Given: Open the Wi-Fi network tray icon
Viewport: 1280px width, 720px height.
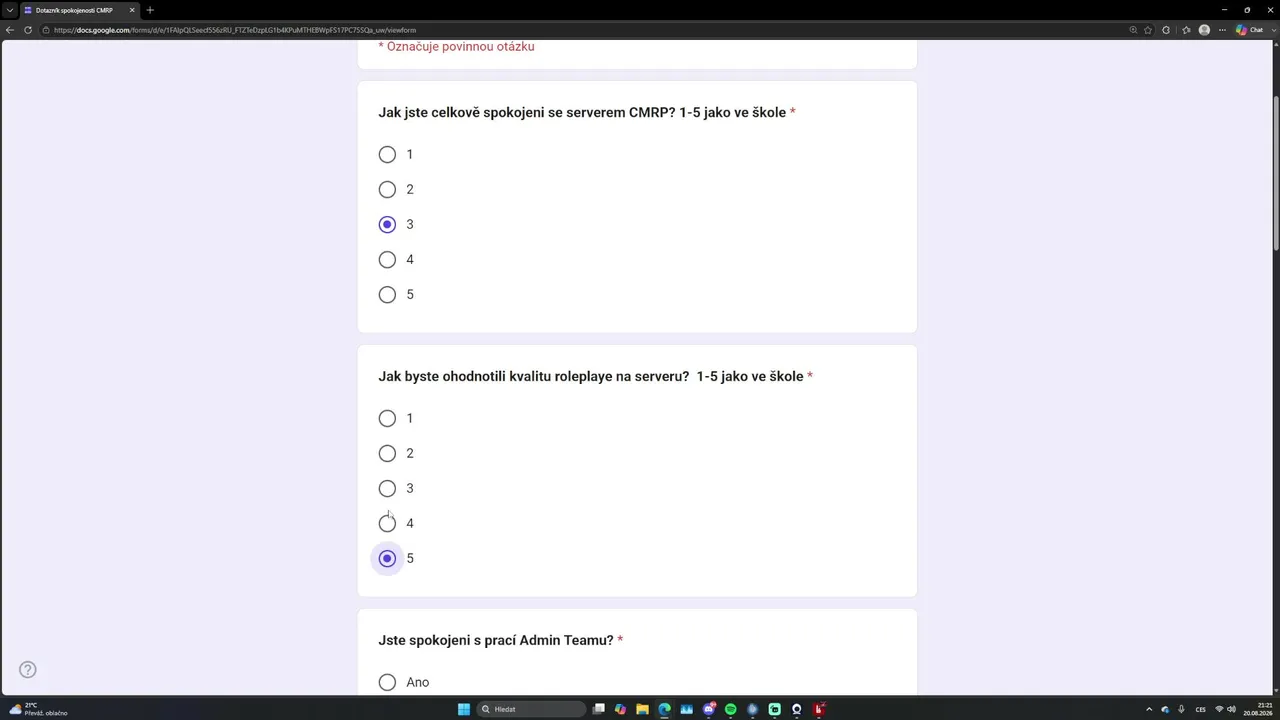Looking at the screenshot, I should (1219, 709).
